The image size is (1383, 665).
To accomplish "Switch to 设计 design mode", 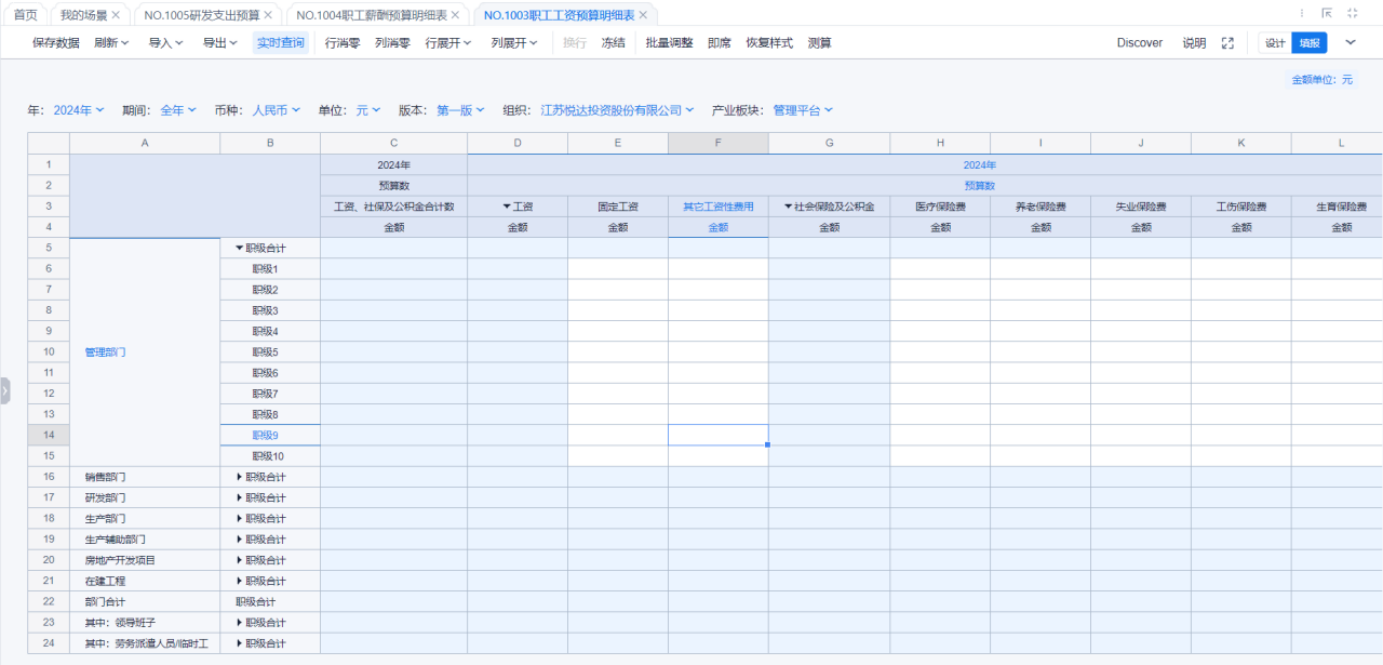I will [x=1275, y=43].
